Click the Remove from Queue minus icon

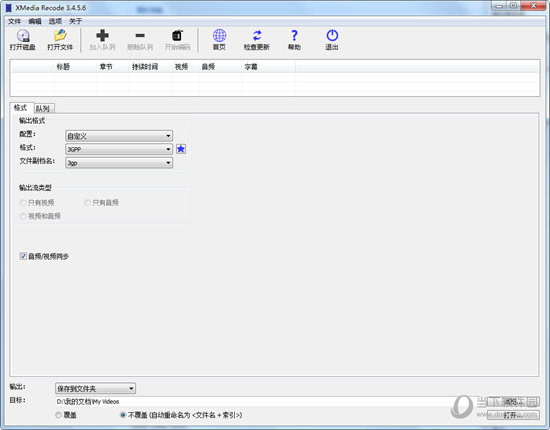[x=140, y=36]
